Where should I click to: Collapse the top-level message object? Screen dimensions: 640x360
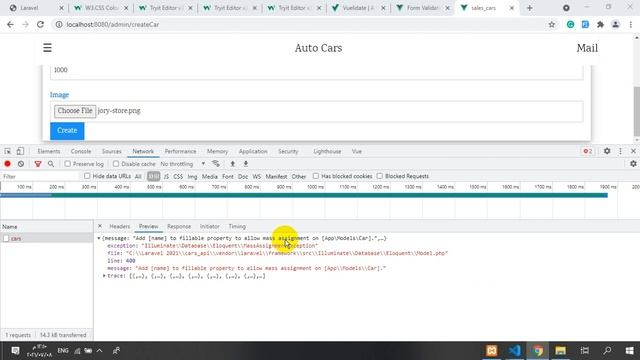coord(99,238)
